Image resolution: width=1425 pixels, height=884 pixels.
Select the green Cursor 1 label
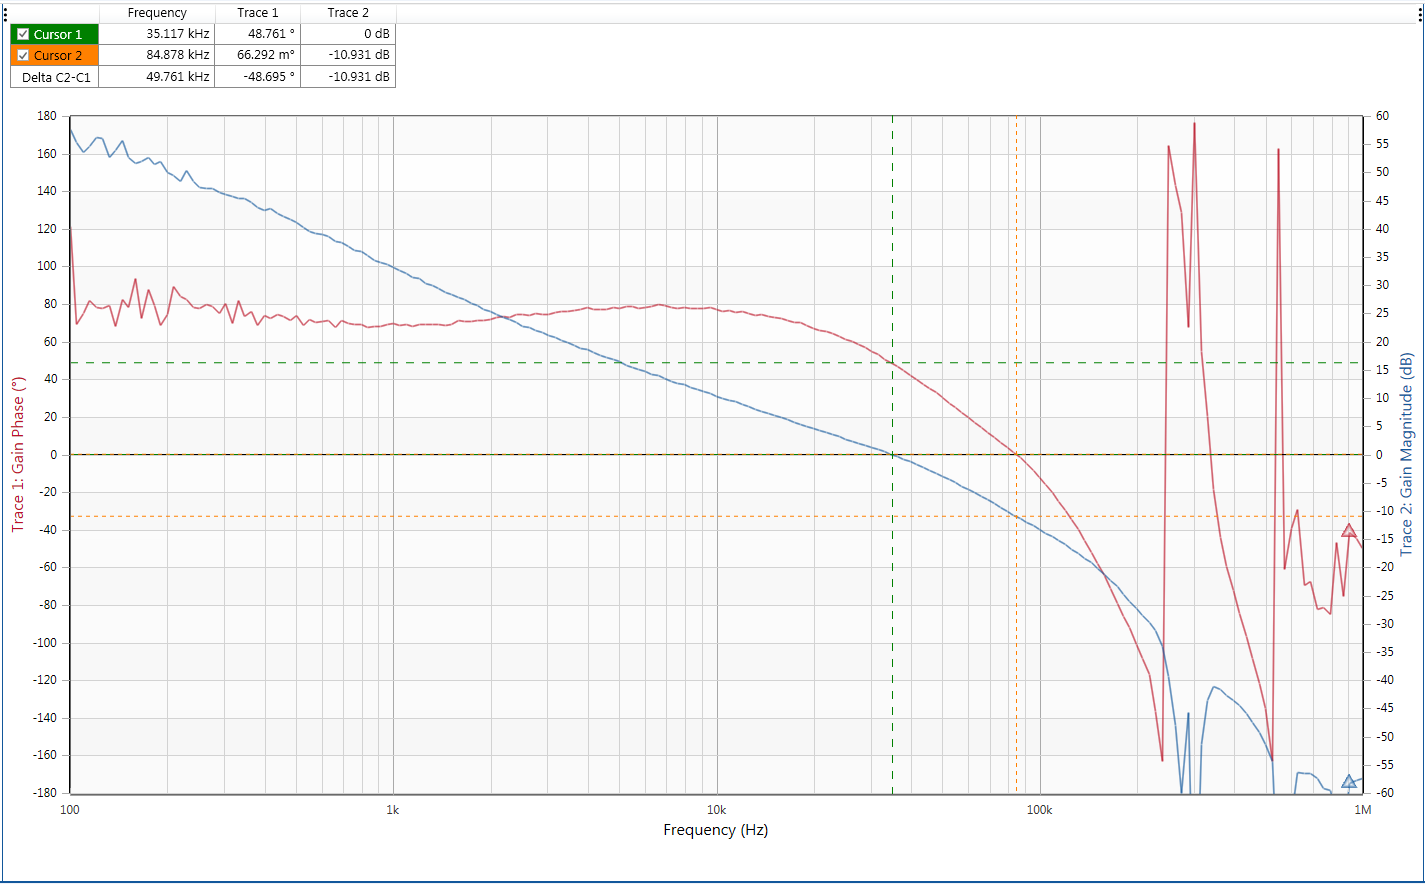tap(58, 34)
